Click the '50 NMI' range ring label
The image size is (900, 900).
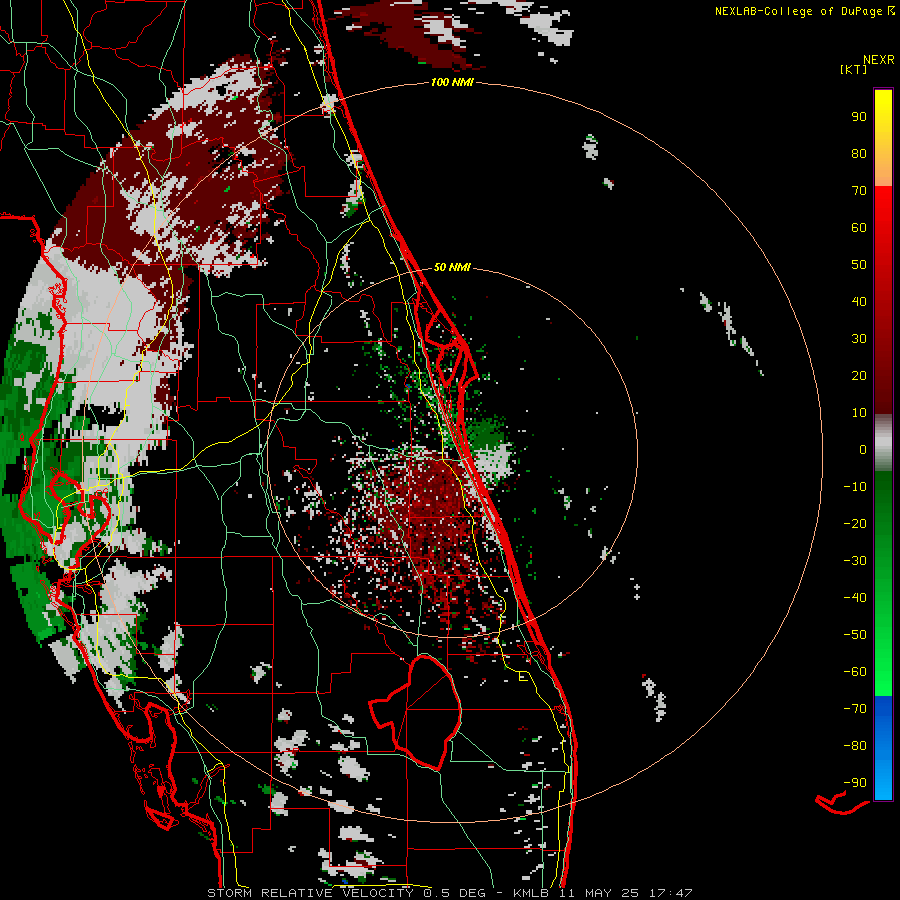(x=452, y=267)
